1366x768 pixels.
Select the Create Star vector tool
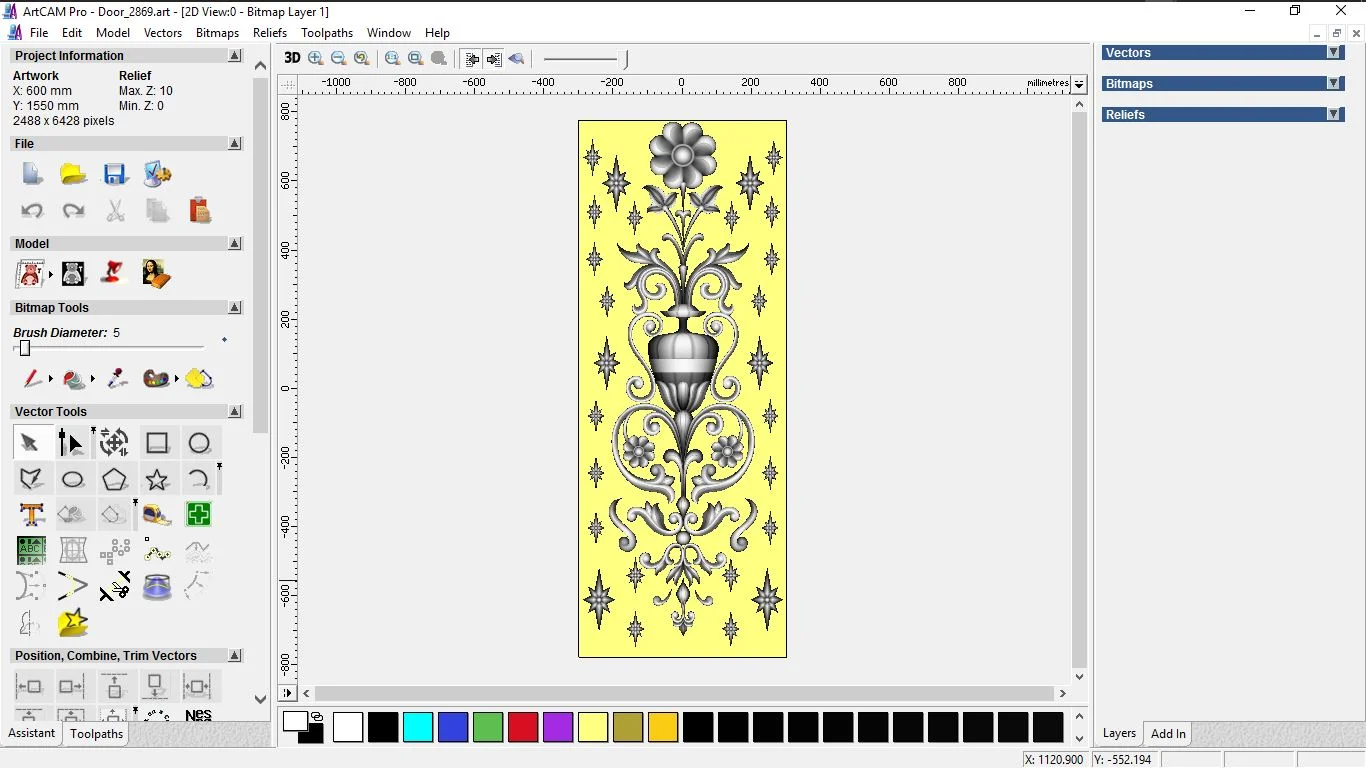(x=157, y=480)
